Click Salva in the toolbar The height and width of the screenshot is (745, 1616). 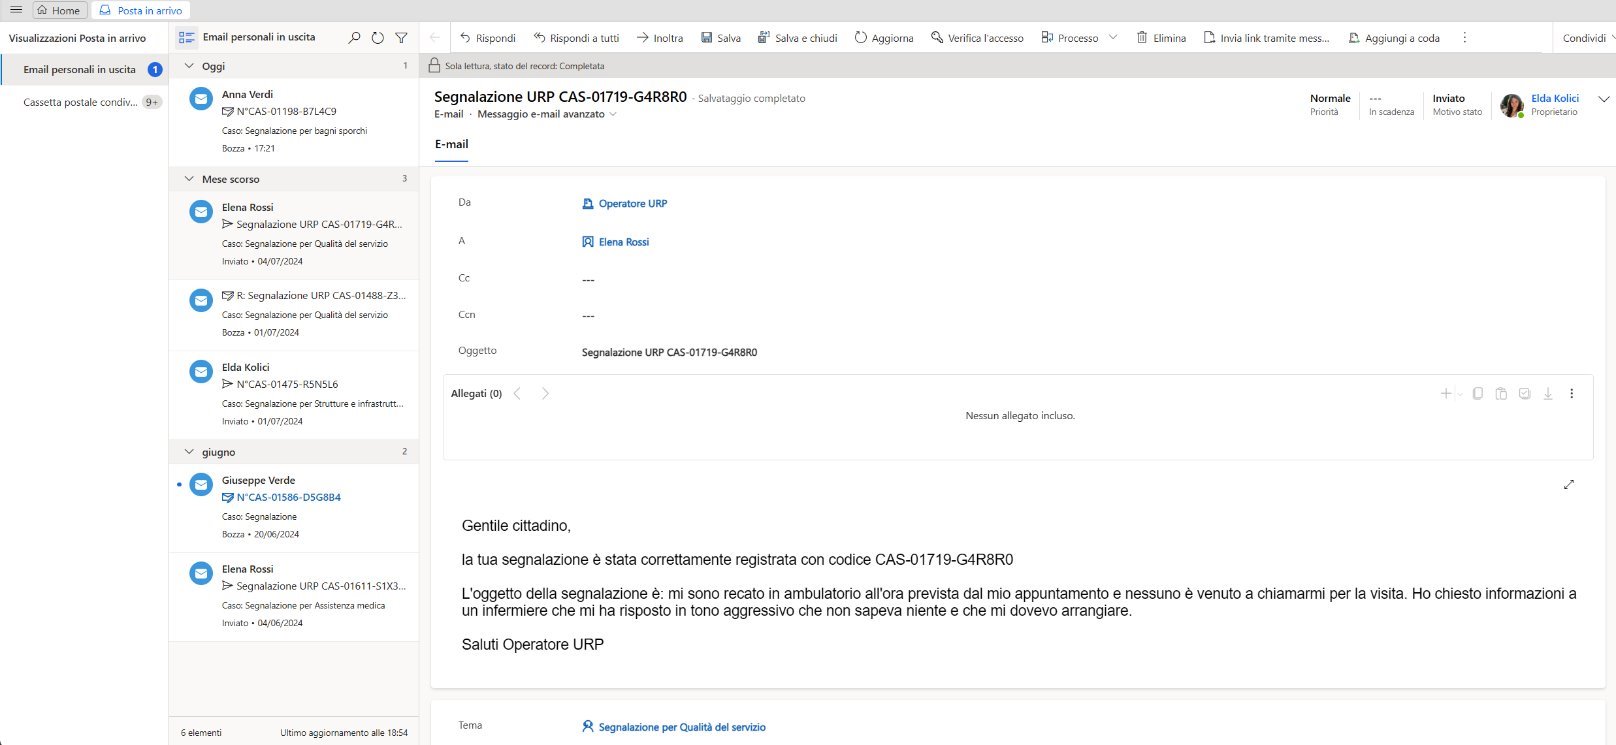tap(721, 38)
